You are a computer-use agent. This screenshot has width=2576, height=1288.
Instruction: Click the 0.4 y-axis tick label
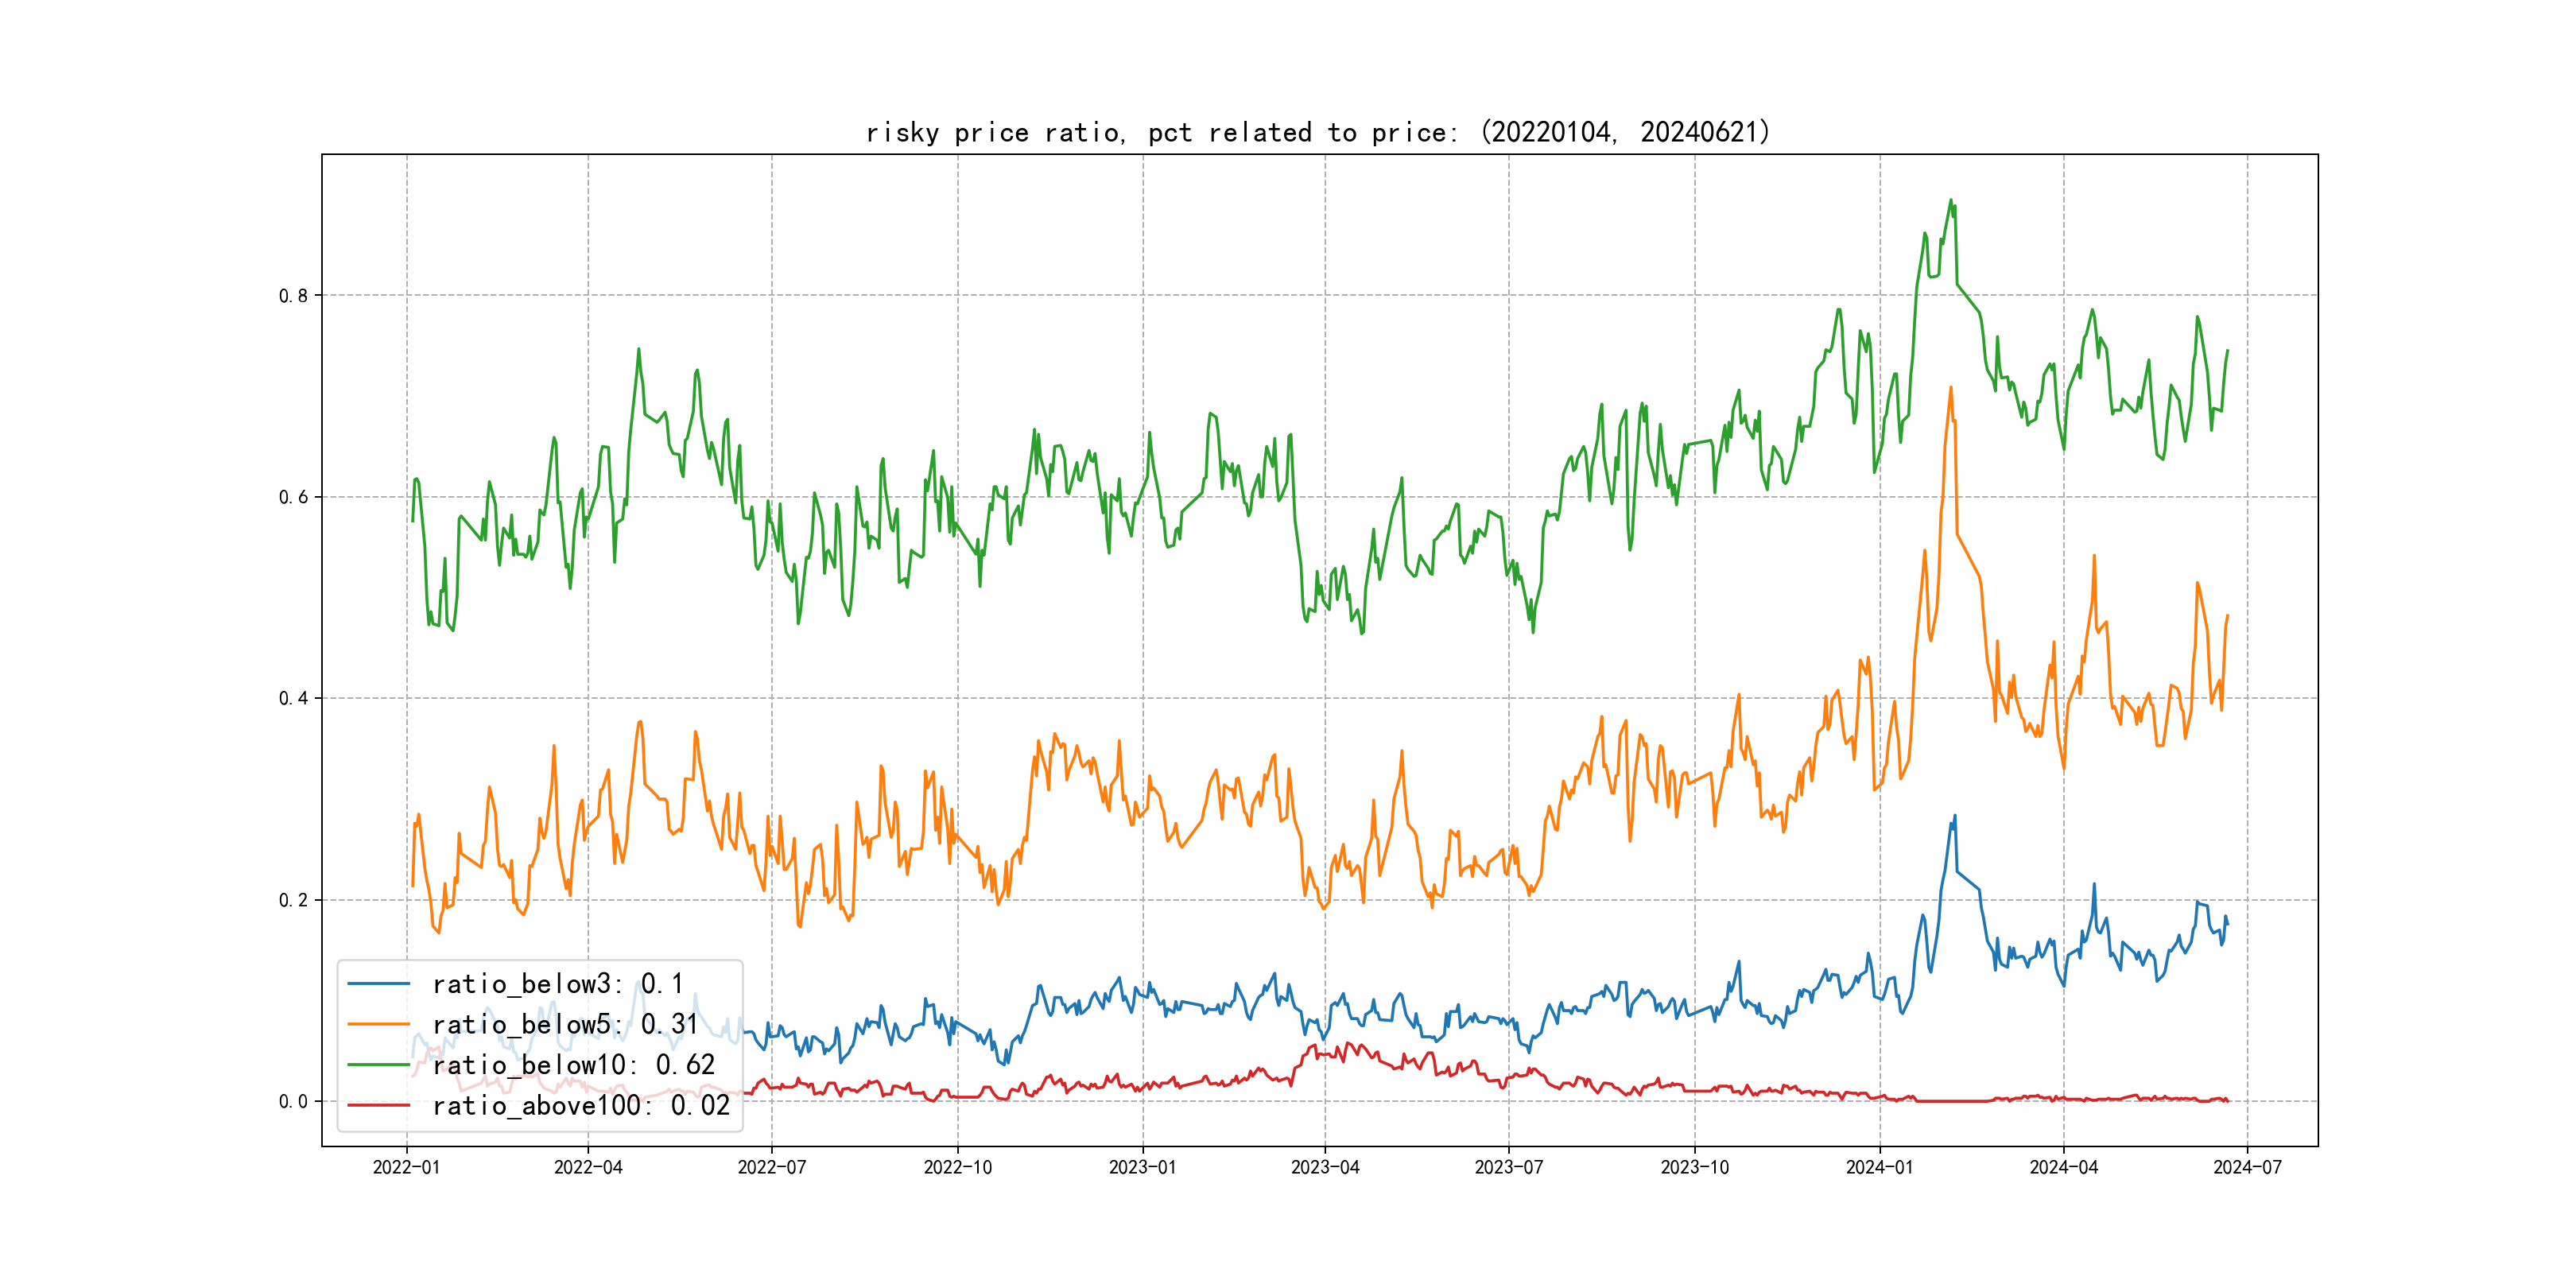tap(293, 698)
